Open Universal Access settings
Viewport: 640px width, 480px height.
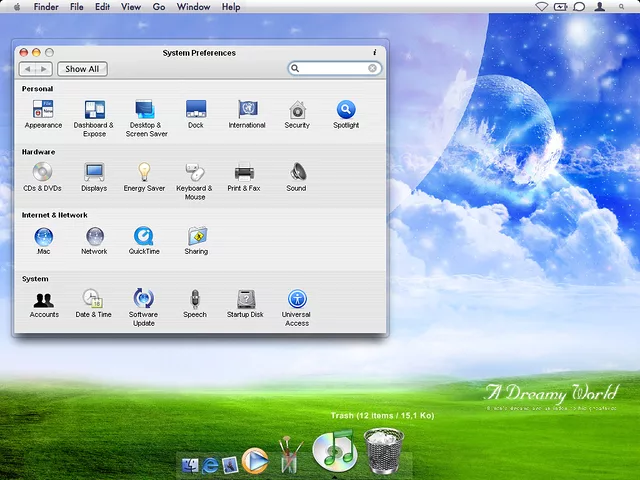click(296, 299)
